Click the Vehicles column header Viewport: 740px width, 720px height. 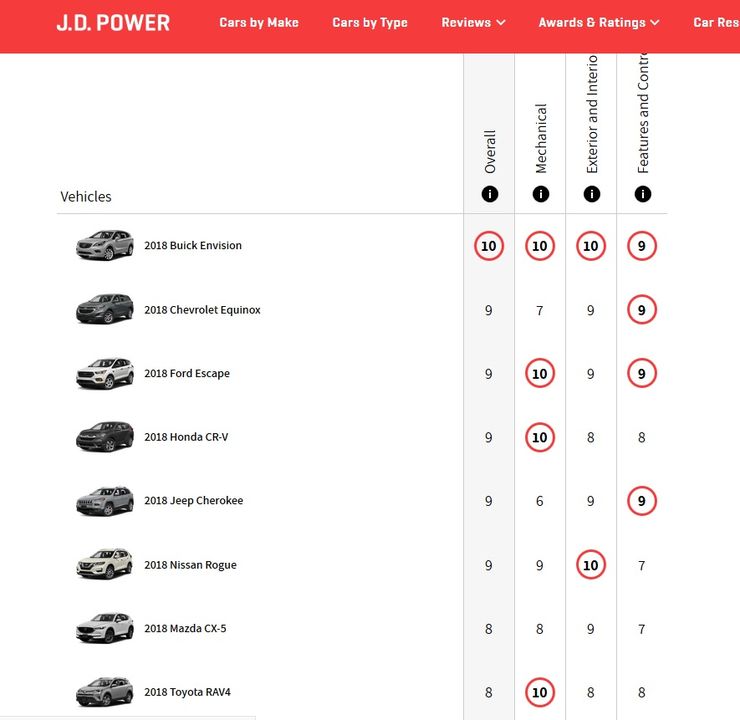pos(86,196)
